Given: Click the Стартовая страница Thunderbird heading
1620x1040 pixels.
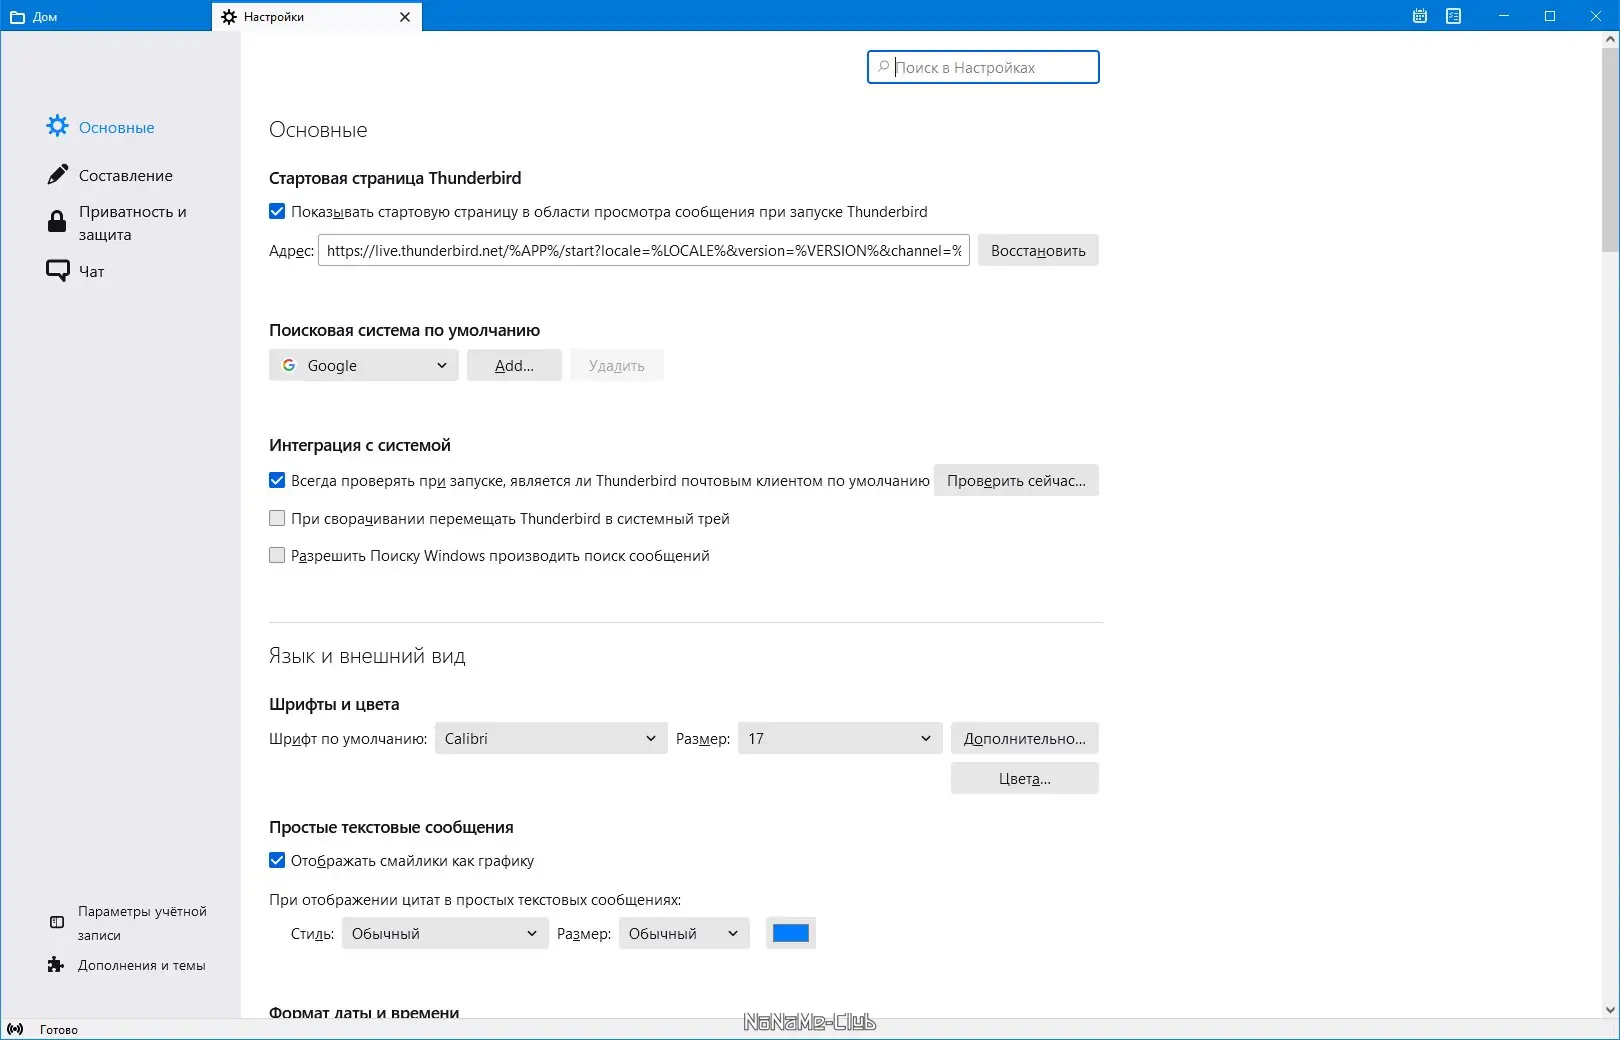Looking at the screenshot, I should pos(395,178).
